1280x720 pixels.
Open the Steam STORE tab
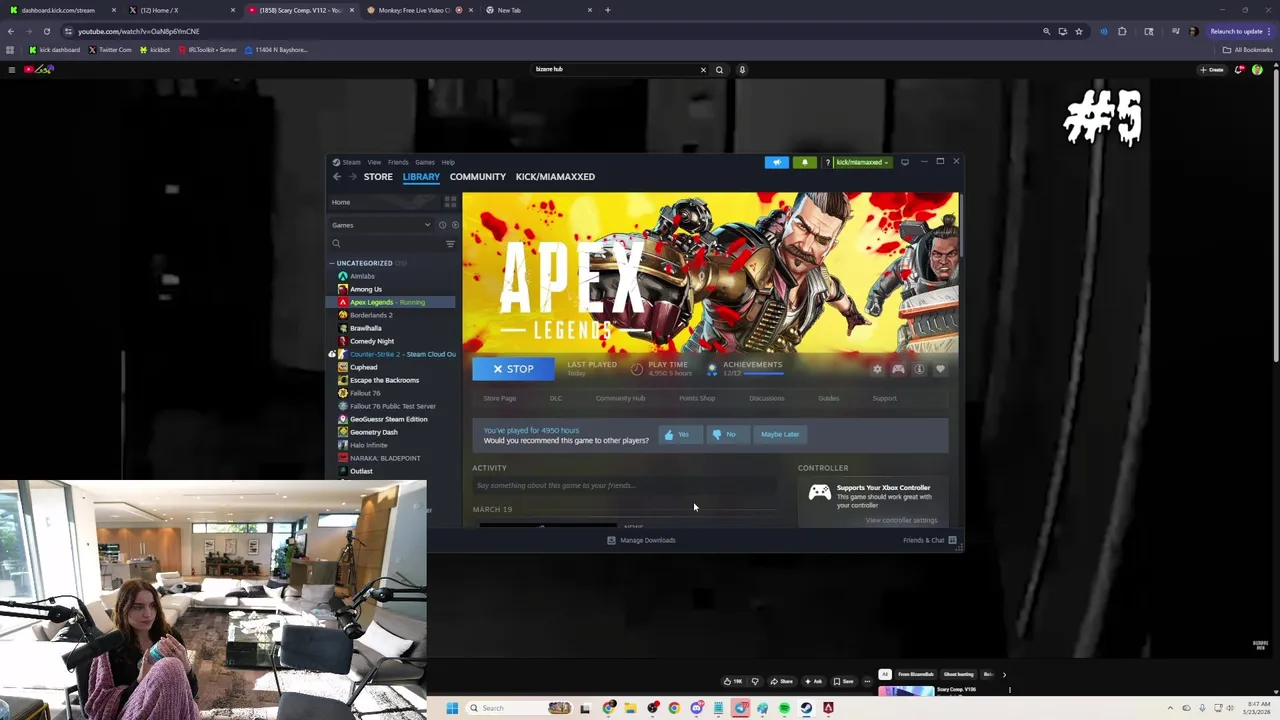pos(378,177)
